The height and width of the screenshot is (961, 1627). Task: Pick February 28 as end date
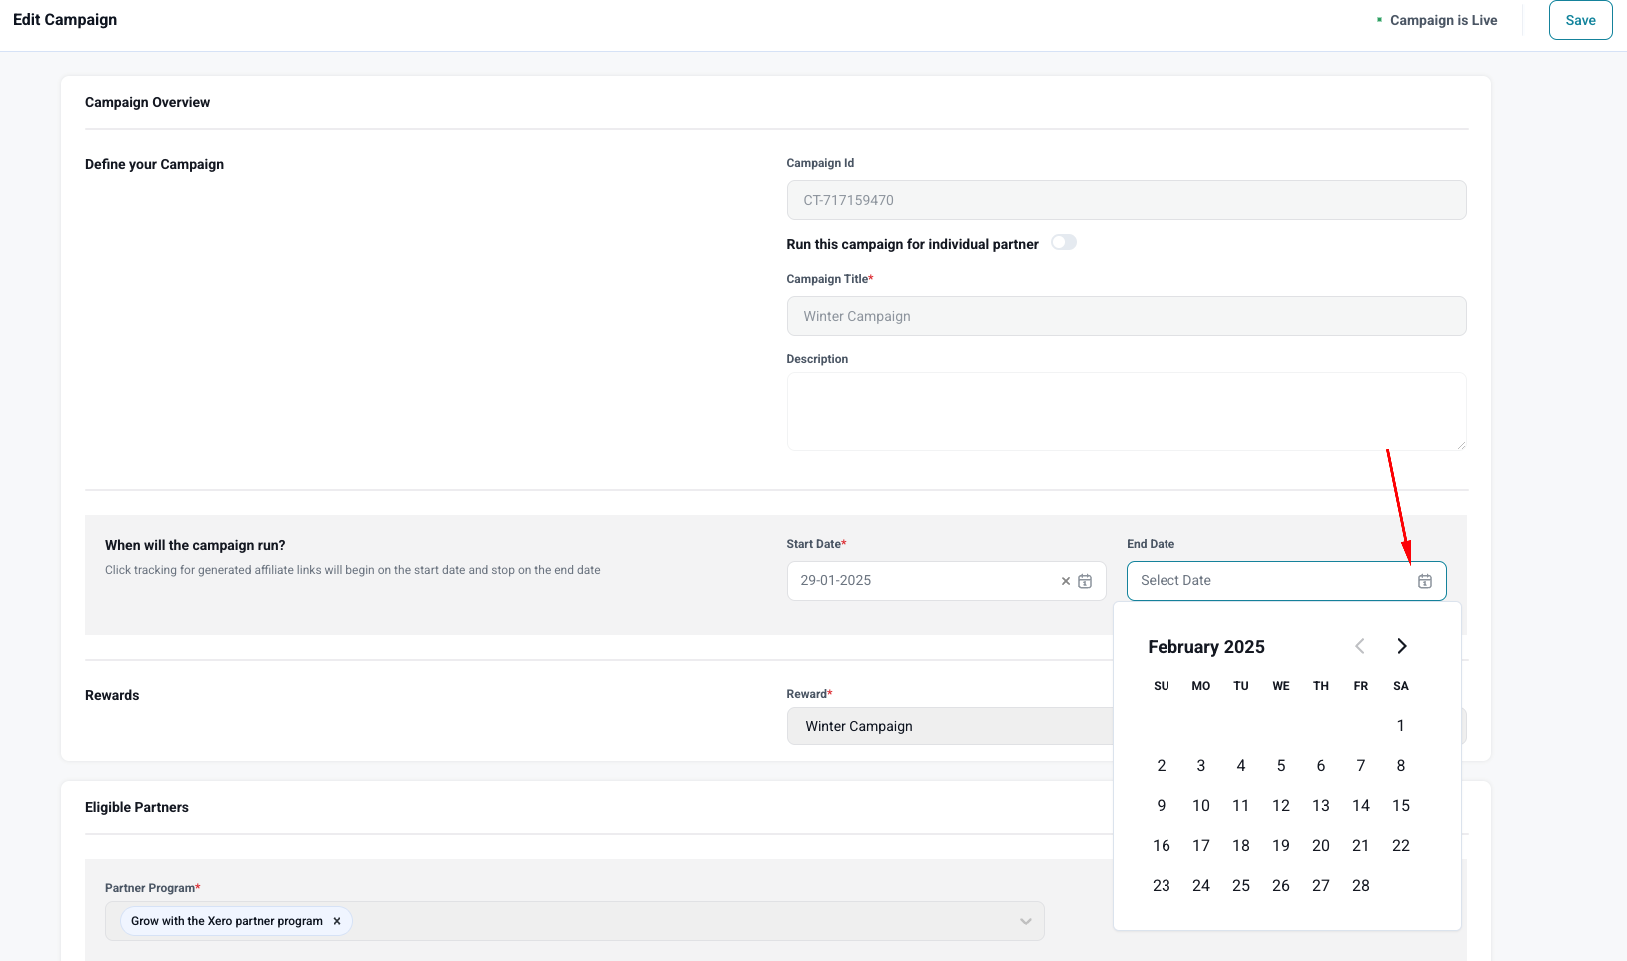(x=1360, y=886)
